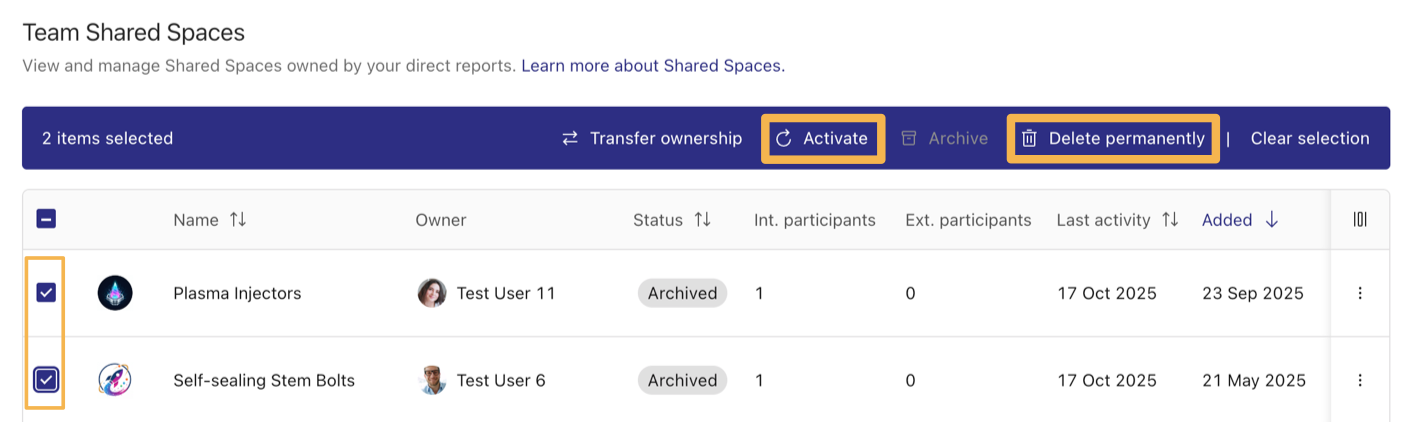The height and width of the screenshot is (422, 1410).
Task: Click Test User 6's profile avatar
Action: click(x=431, y=380)
